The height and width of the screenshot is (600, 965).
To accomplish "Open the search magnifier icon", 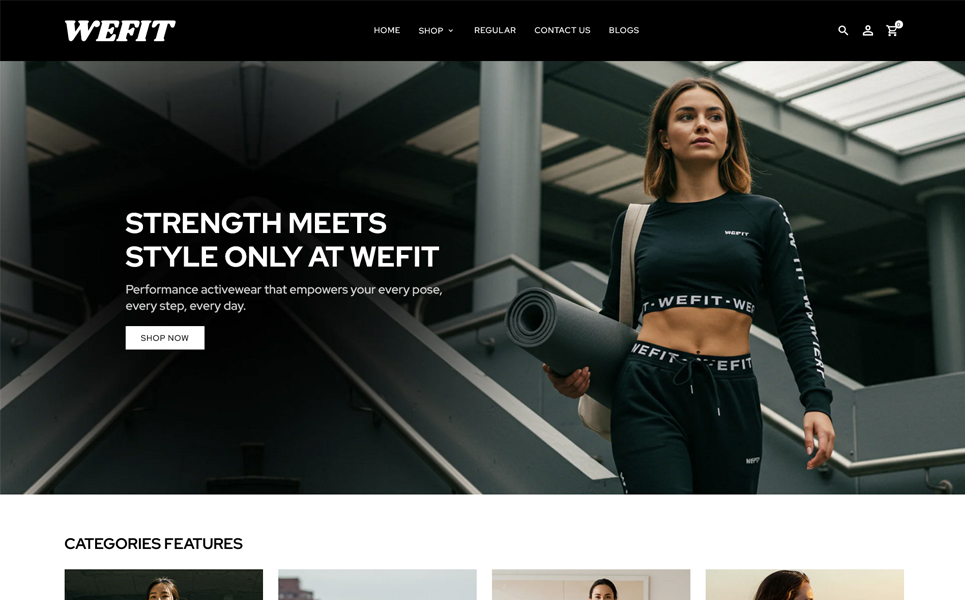I will point(843,30).
